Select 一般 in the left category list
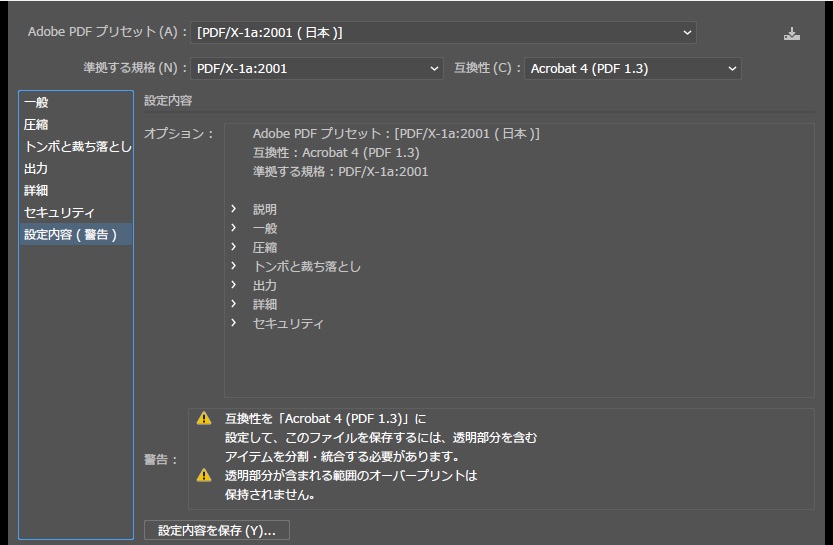Viewport: 833px width, 545px height. pos(76,103)
